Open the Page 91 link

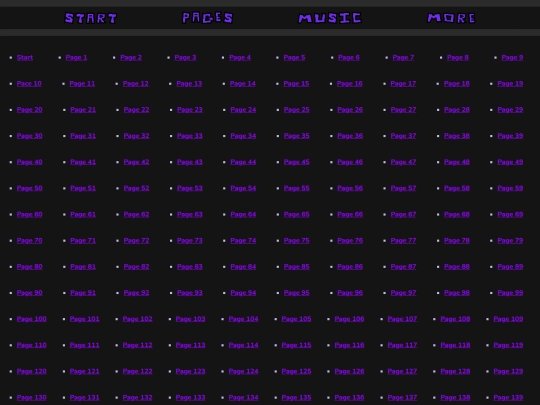(83, 293)
